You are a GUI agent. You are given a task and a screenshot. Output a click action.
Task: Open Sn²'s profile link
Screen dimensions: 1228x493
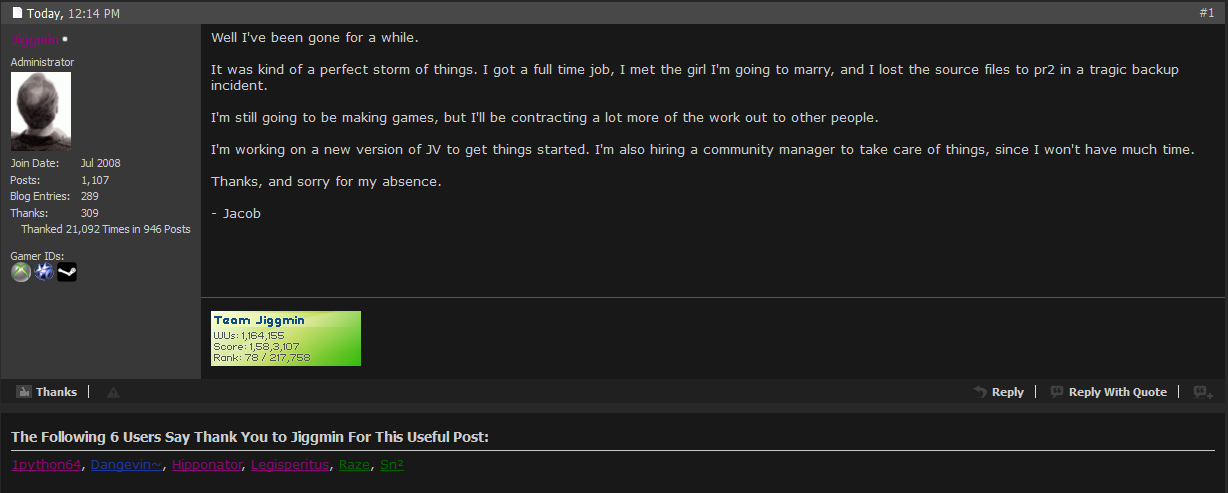[x=392, y=465]
